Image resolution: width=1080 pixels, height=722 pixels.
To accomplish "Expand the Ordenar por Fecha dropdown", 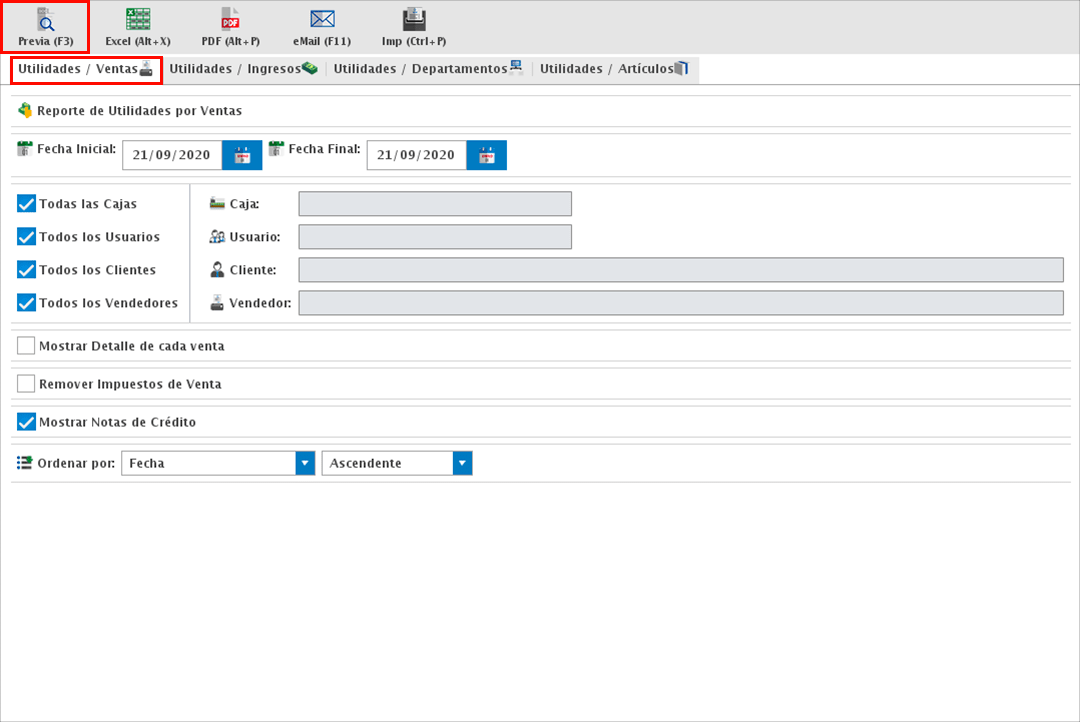I will (305, 463).
